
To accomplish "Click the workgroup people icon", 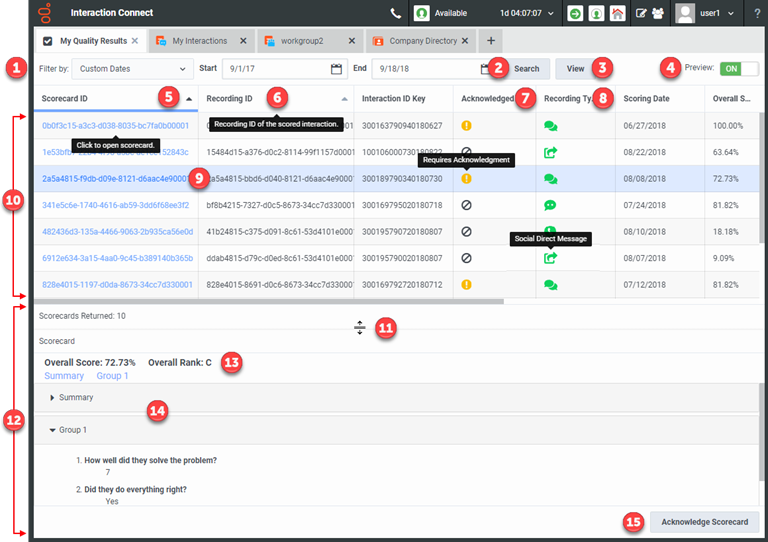I will (658, 14).
